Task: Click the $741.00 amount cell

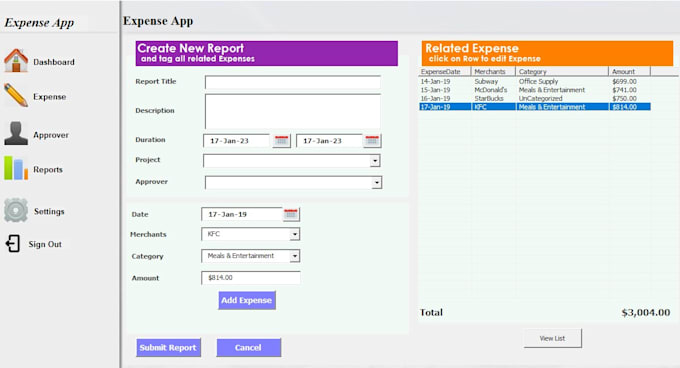Action: 624,90
